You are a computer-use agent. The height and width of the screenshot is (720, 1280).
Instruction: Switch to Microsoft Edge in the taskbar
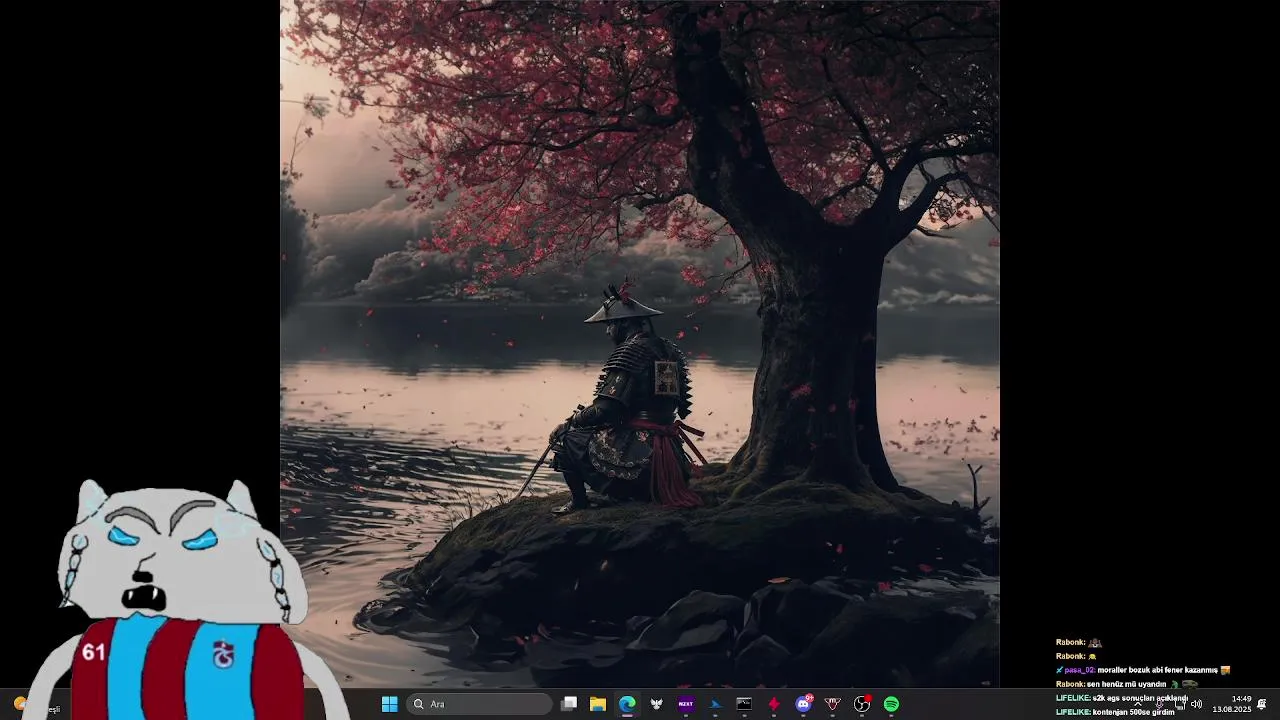tap(627, 704)
